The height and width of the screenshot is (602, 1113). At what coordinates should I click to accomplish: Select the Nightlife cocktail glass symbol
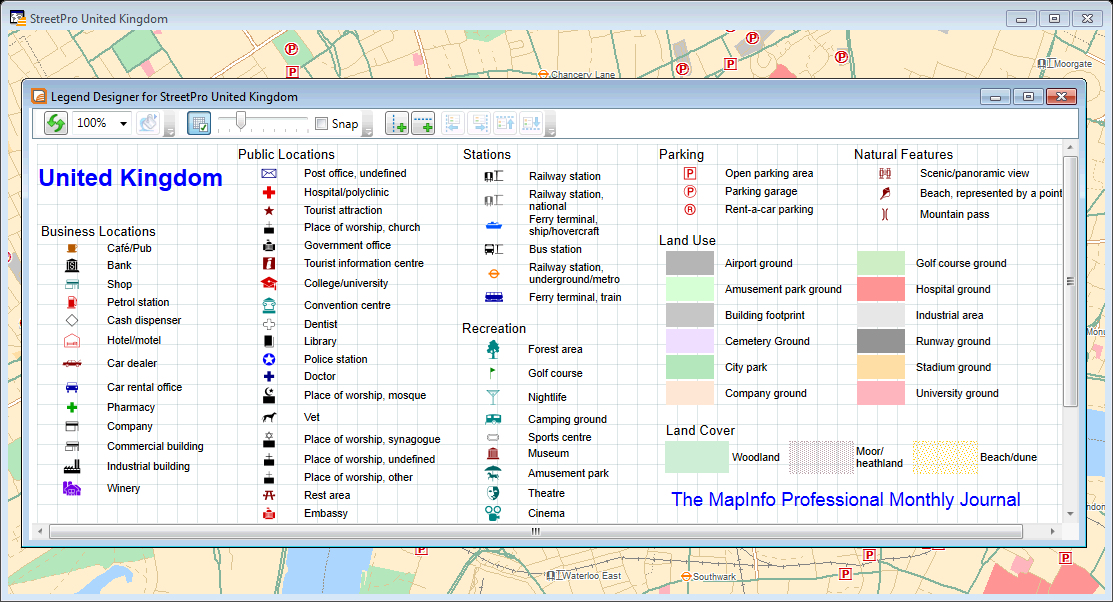tap(493, 398)
